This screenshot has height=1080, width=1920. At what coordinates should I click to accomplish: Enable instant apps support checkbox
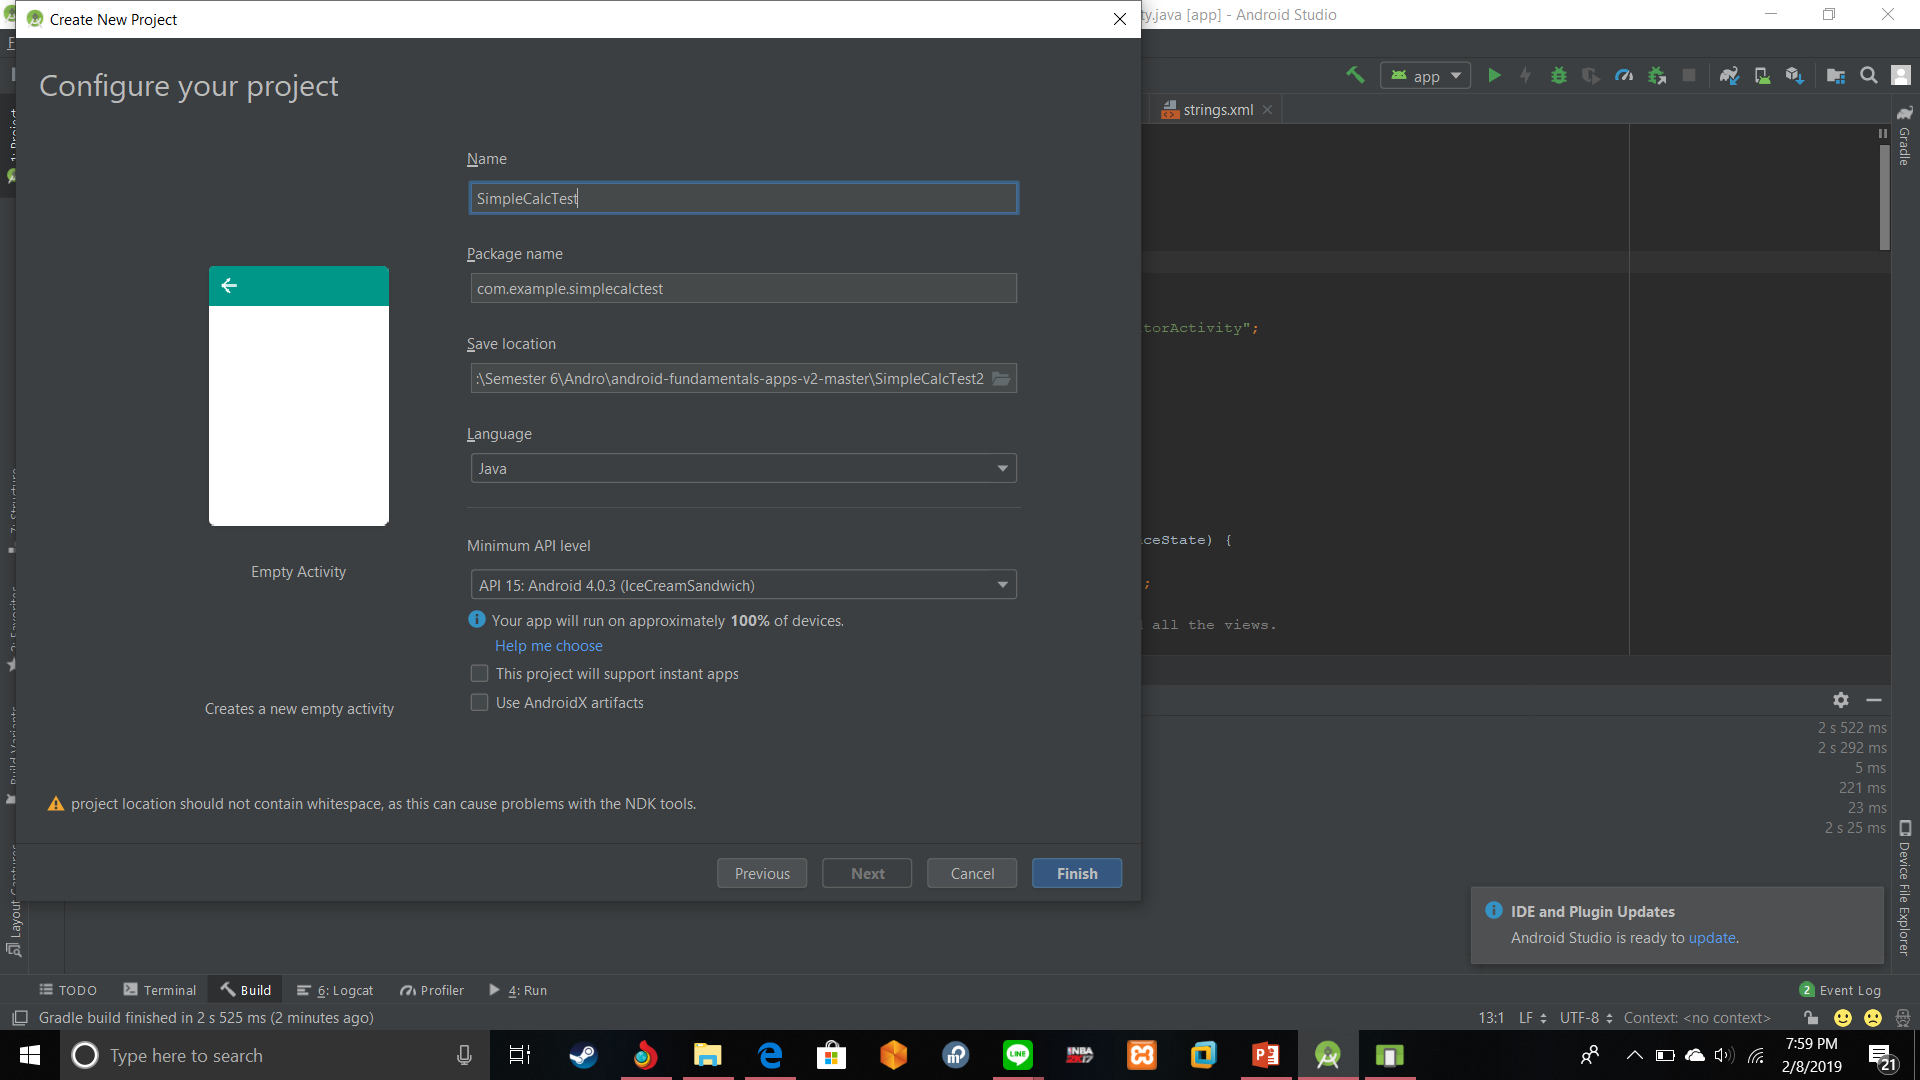point(480,674)
